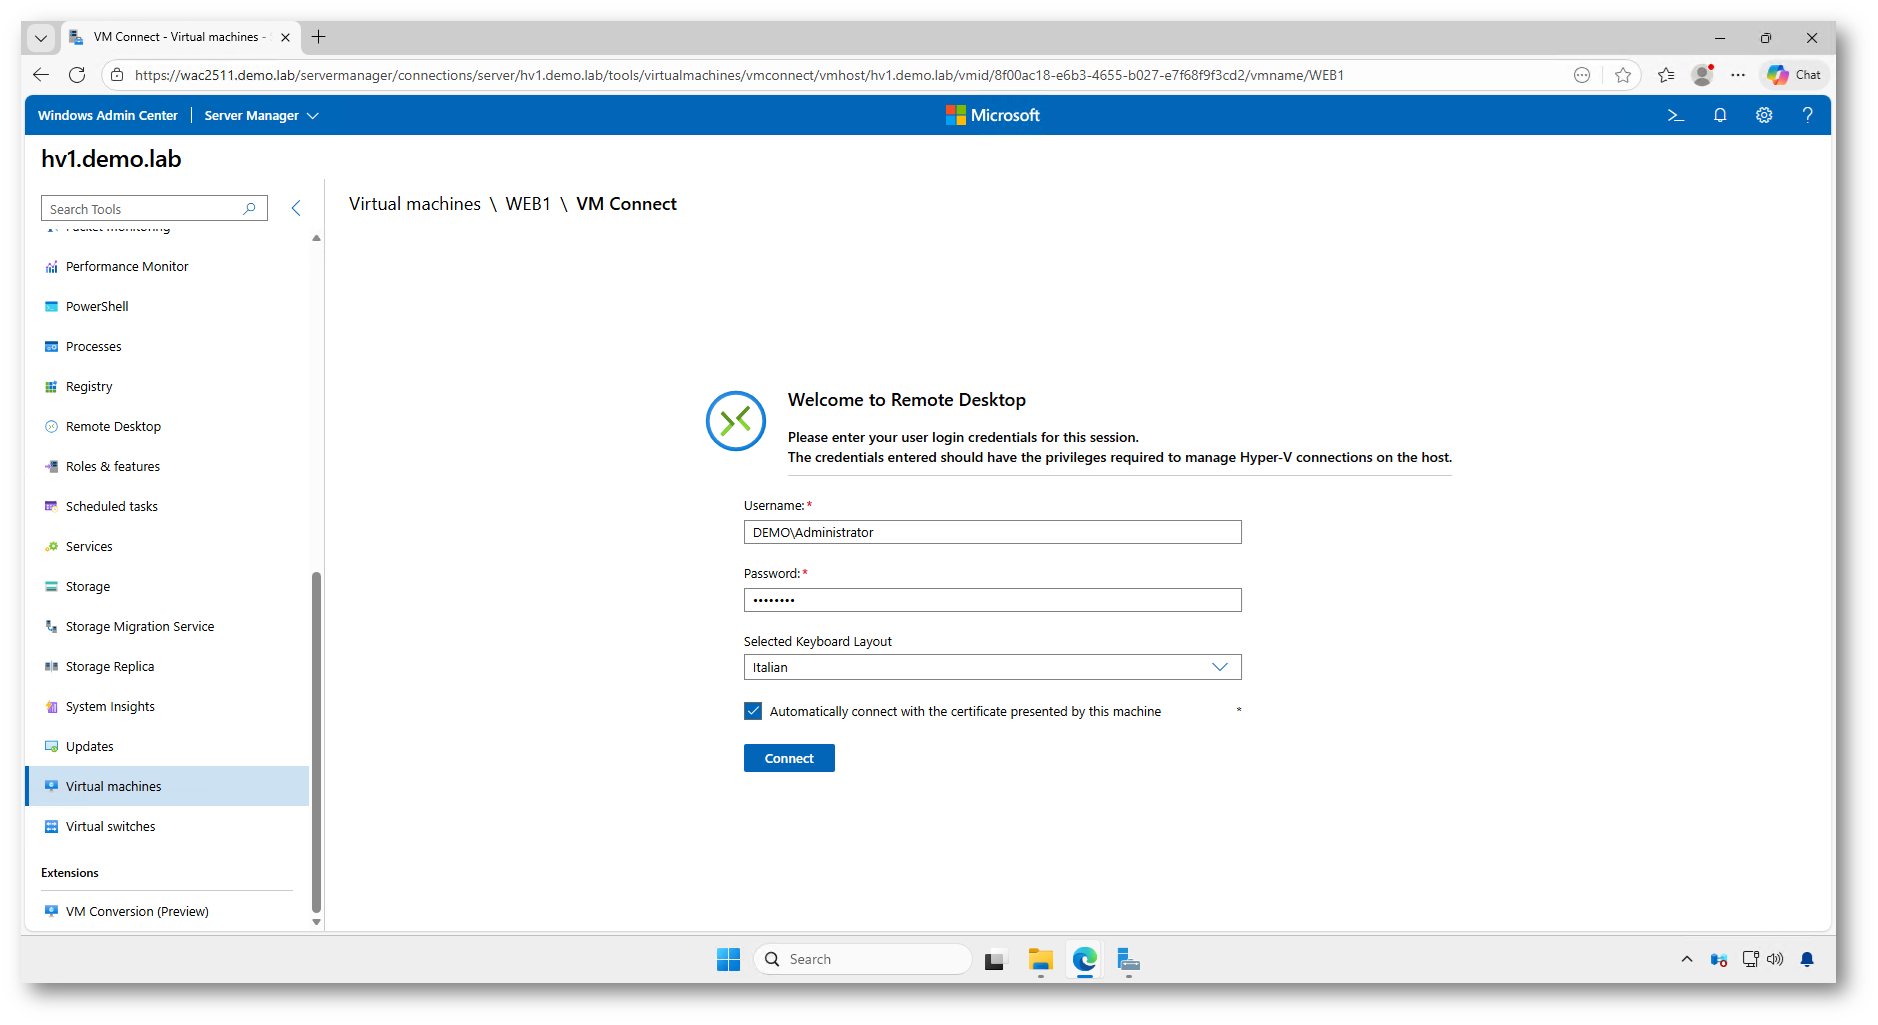Open the Server Manager dropdown menu
Viewport: 1878px width, 1025px height.
(261, 116)
